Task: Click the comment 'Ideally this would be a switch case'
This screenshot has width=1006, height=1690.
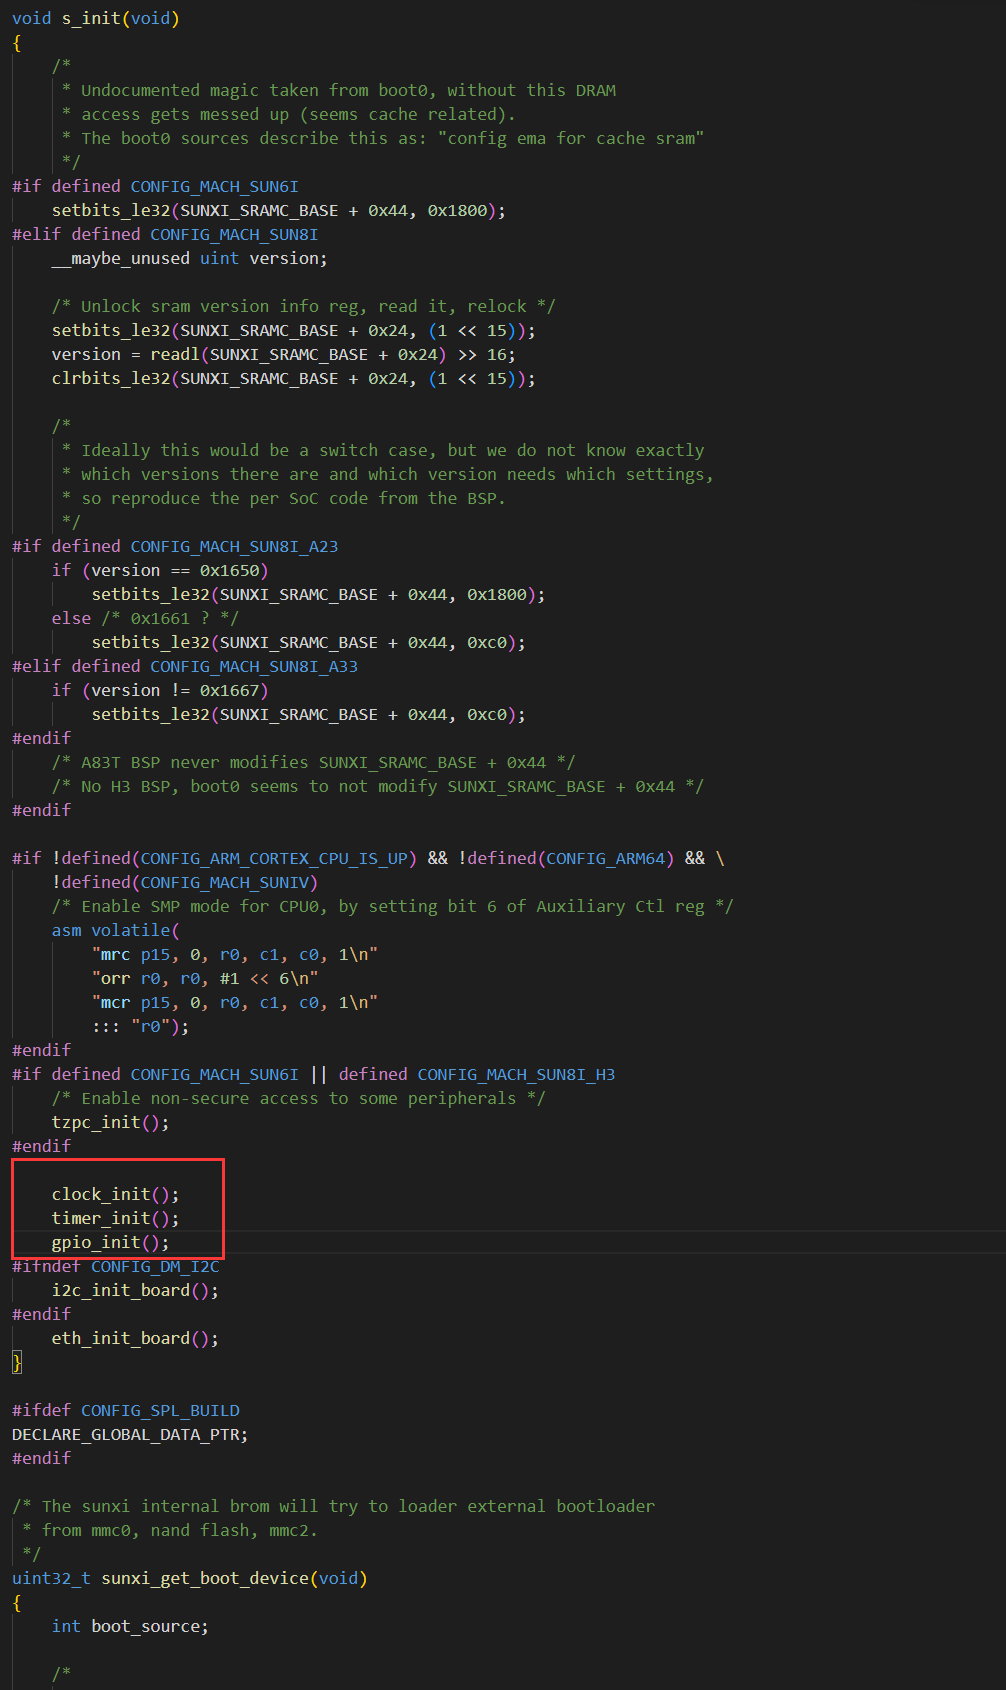Action: pos(383,450)
